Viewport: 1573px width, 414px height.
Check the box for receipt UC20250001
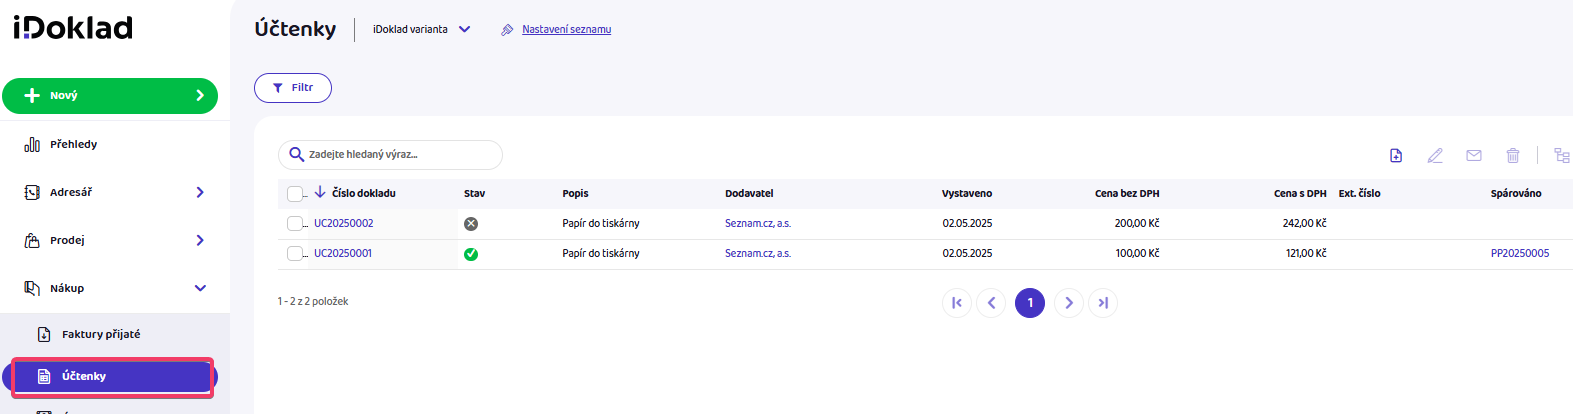click(x=295, y=254)
